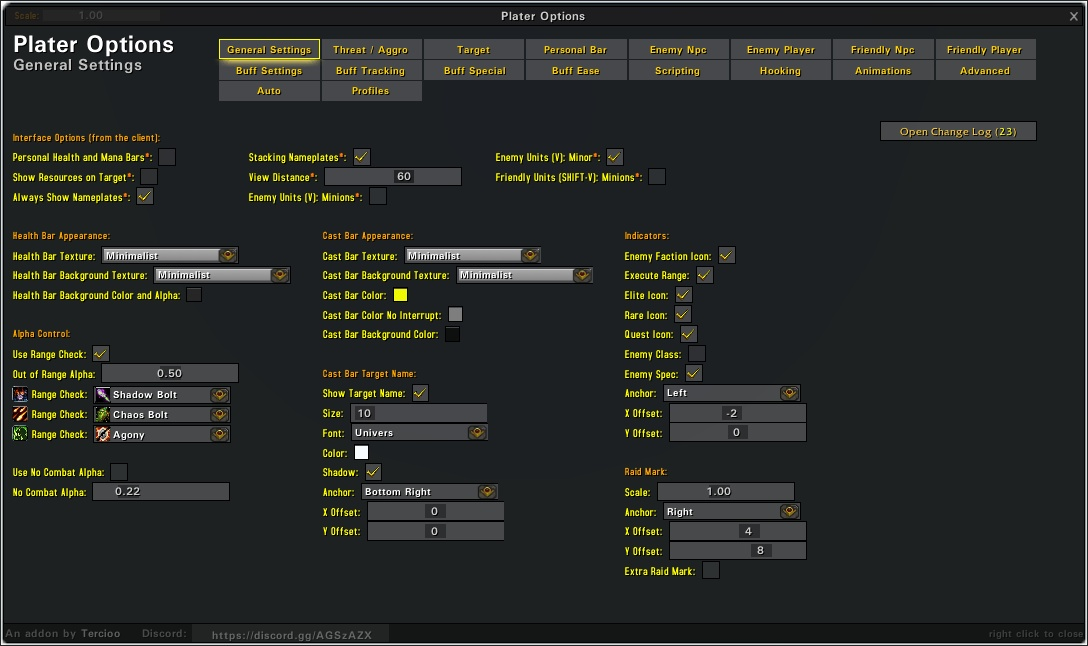Open the Health Bar Texture dropdown
Screen dimensions: 1088x646
(x=170, y=256)
